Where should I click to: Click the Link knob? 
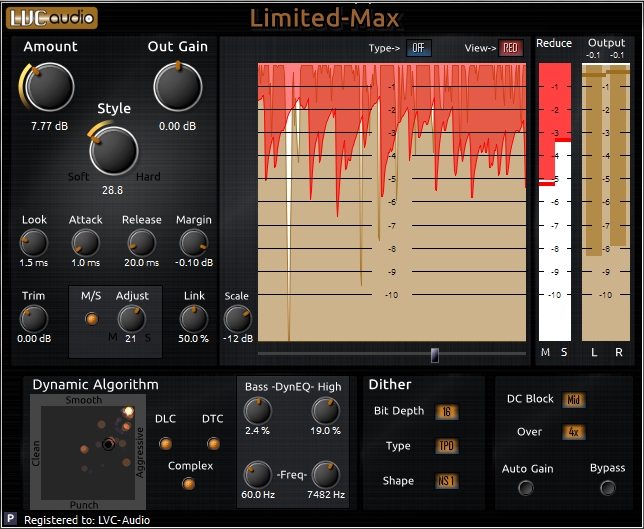tap(193, 319)
